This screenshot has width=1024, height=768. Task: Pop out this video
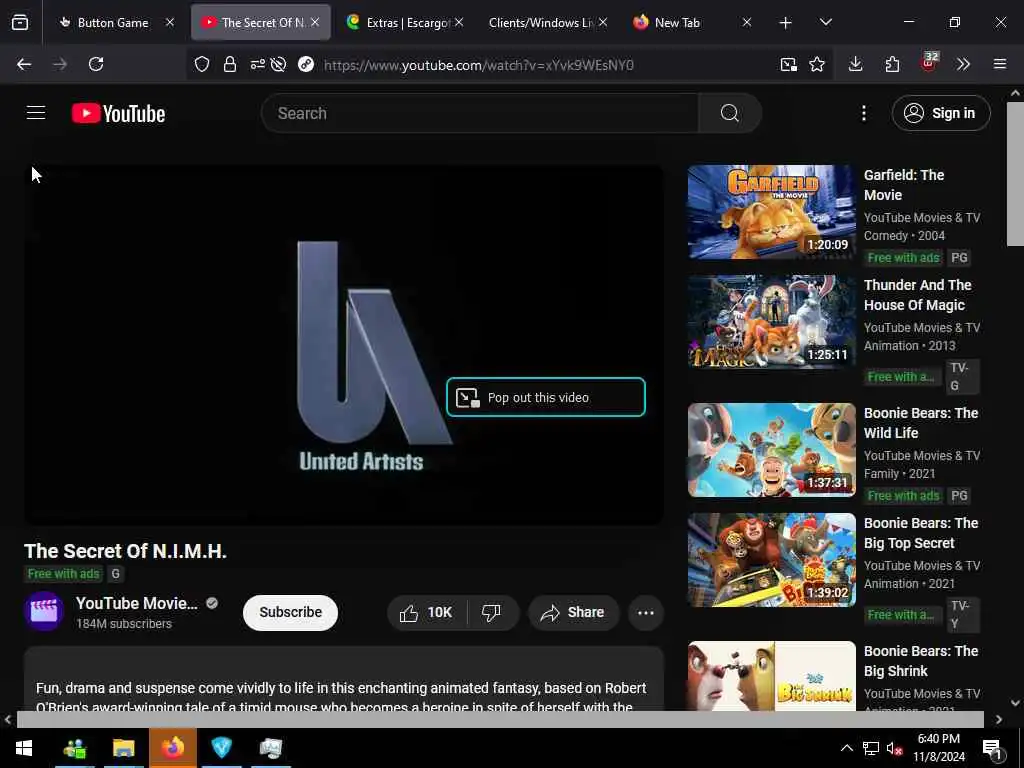coord(546,397)
